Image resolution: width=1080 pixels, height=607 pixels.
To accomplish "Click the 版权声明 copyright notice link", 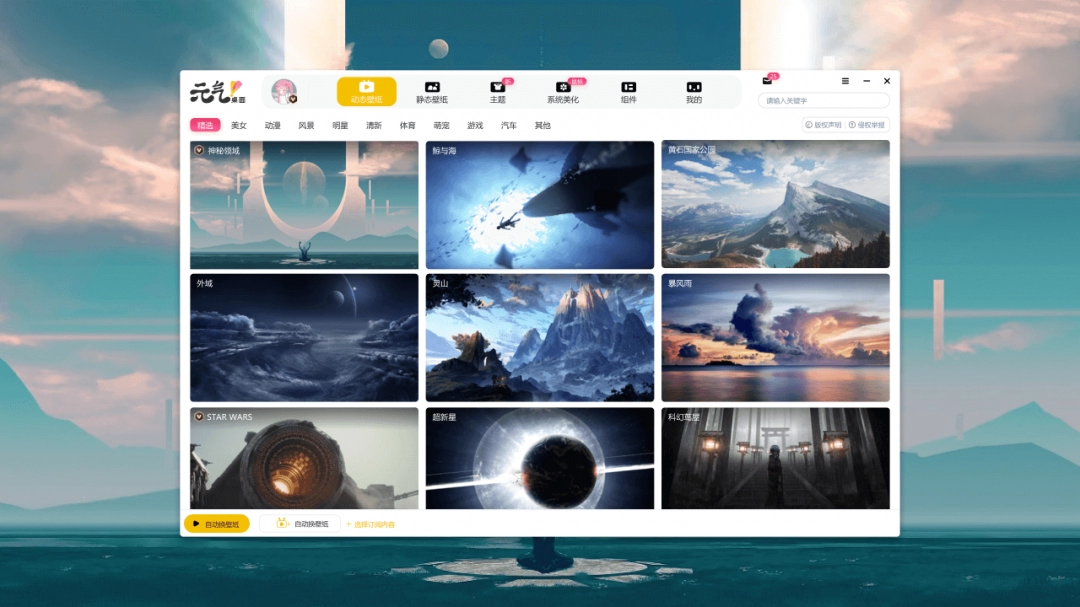I will pos(823,126).
